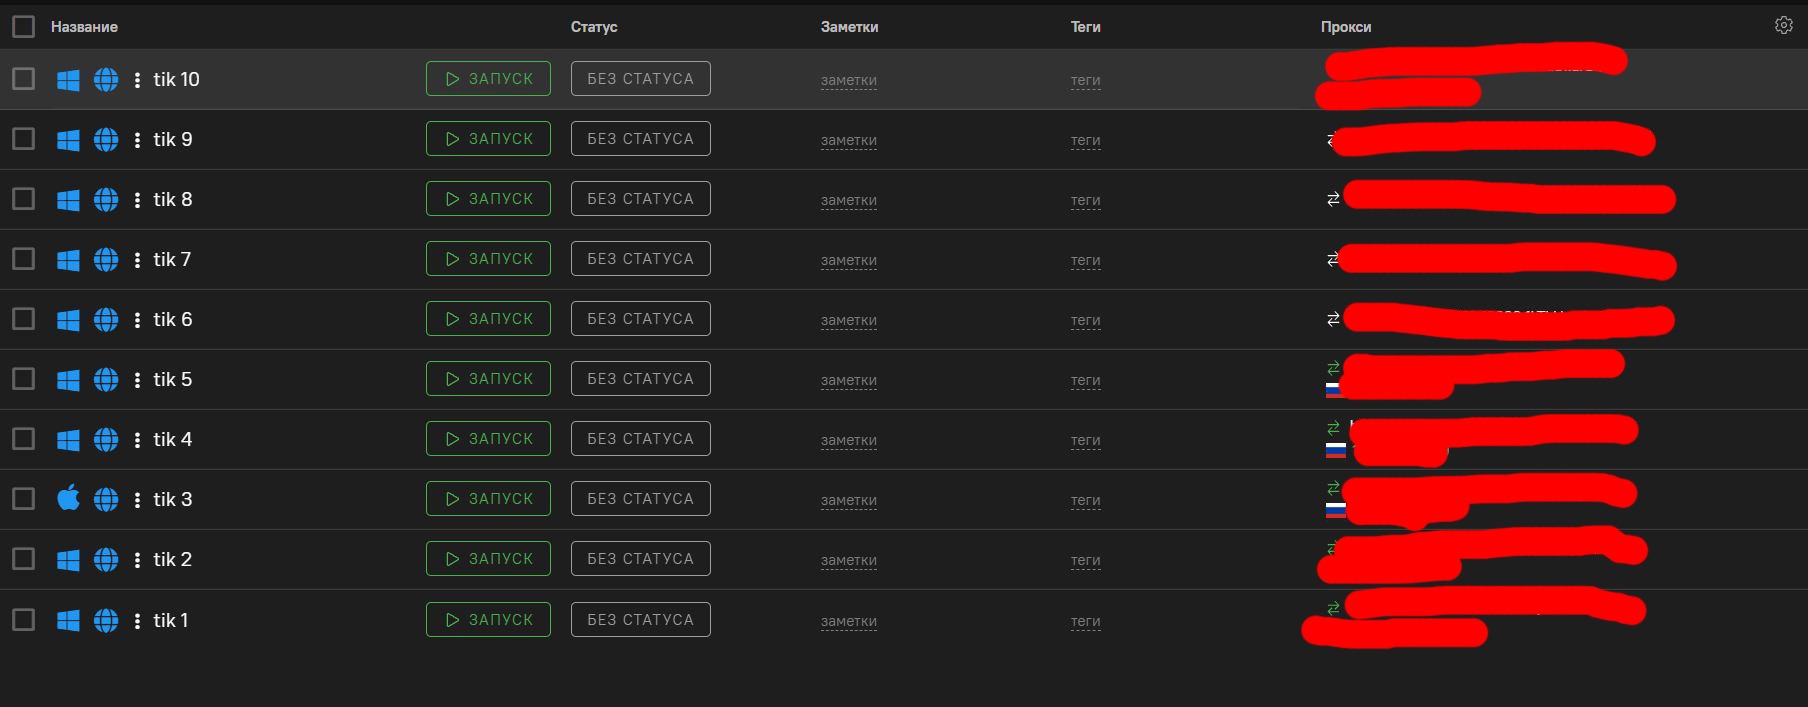Click the globe browser icon for tik 2
1808x707 pixels.
(106, 560)
